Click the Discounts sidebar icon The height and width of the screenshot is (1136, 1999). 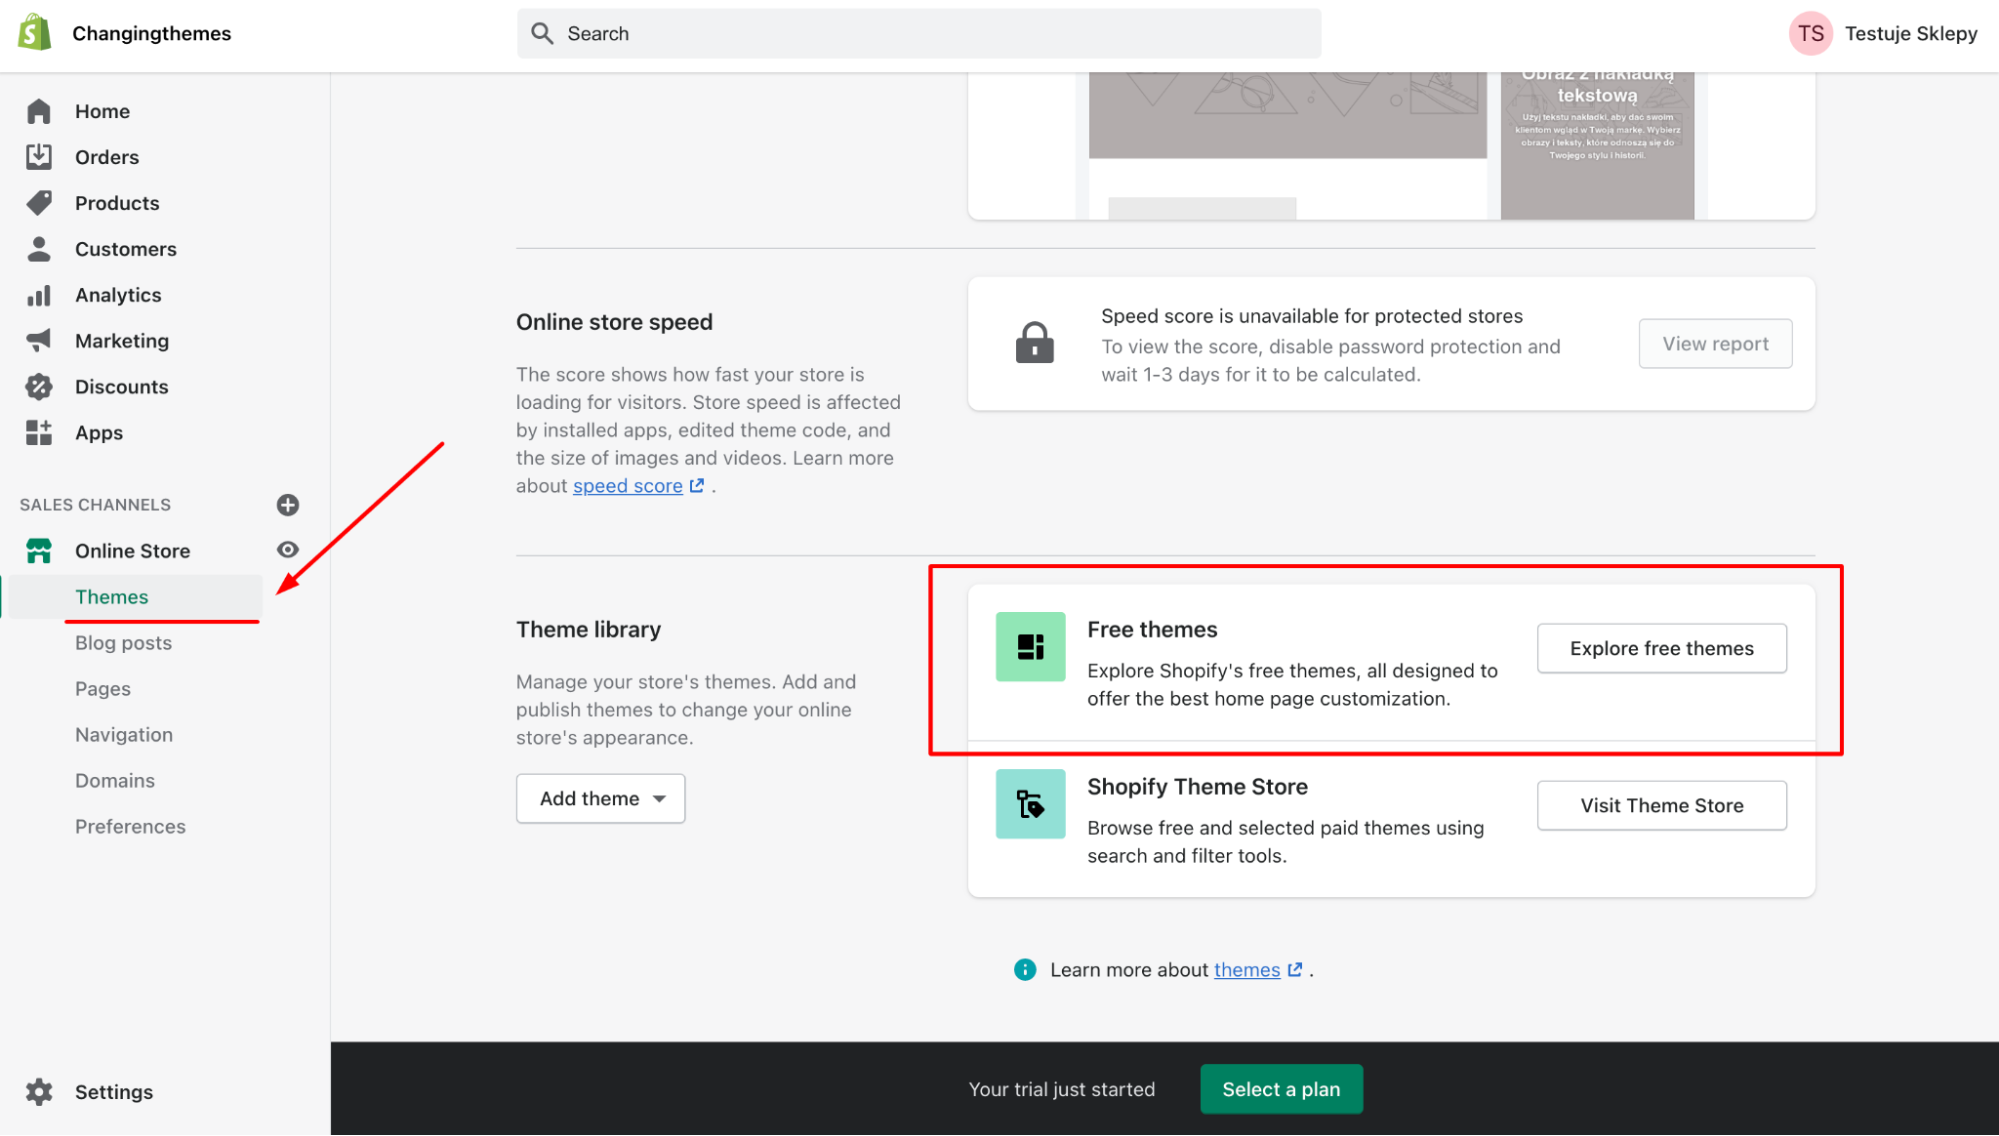click(x=37, y=386)
